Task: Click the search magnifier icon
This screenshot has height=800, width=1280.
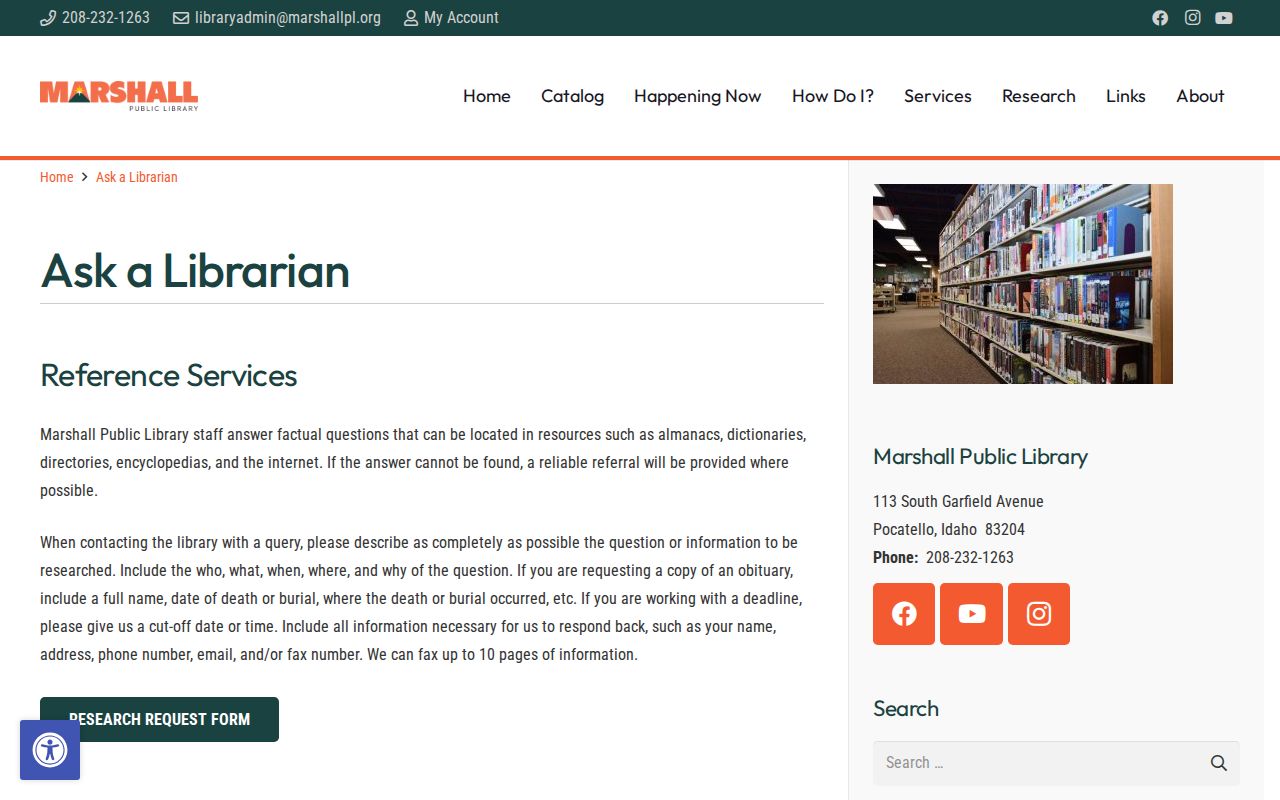Action: coord(1218,763)
